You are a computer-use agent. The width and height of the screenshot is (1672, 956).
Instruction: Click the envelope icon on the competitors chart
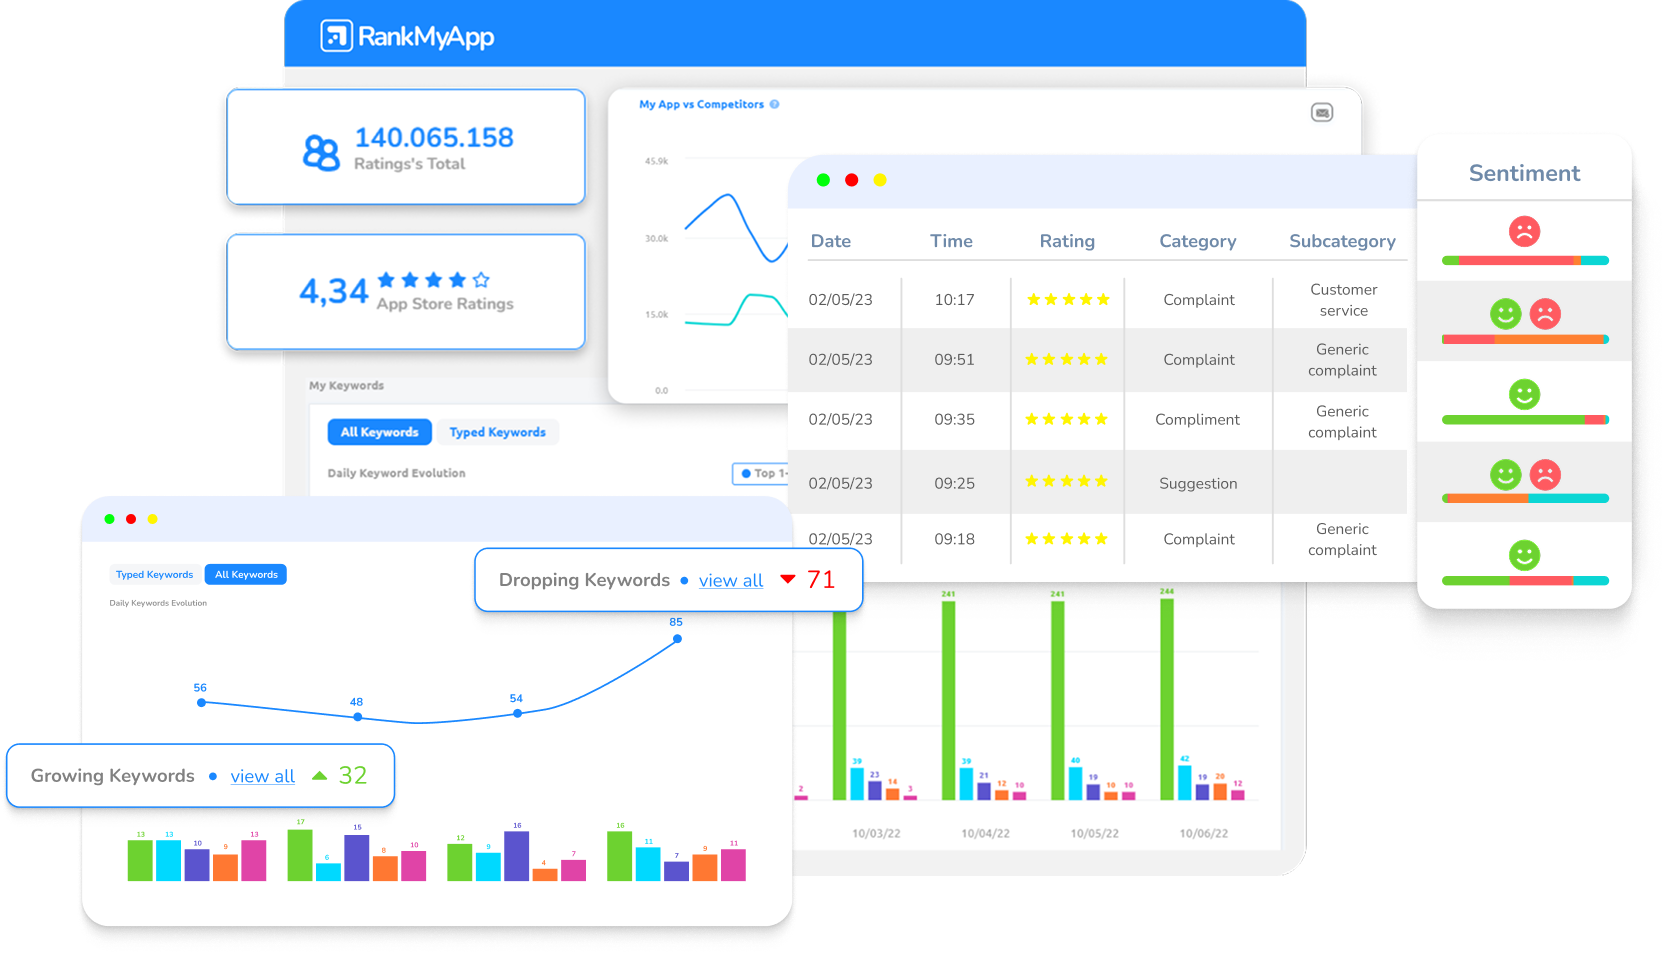pos(1322,112)
